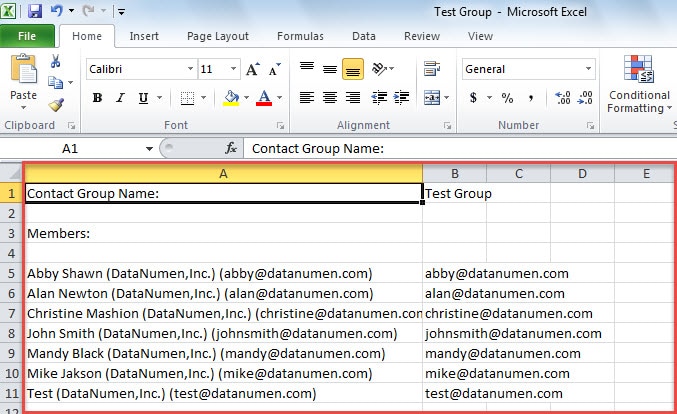Toggle Bottom Align highlighted button
Viewport: 677px width, 414px height.
coord(353,69)
